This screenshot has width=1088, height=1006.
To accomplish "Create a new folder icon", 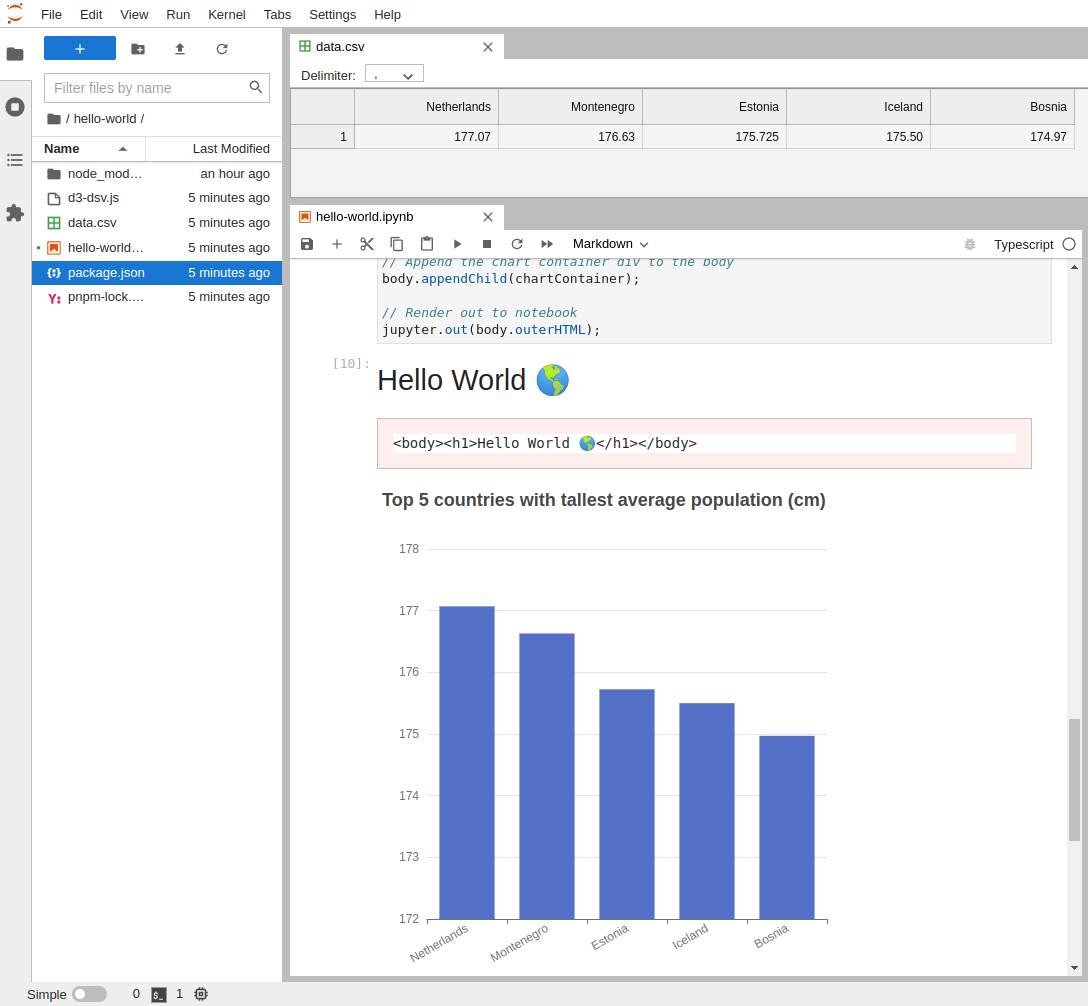I will [x=138, y=49].
